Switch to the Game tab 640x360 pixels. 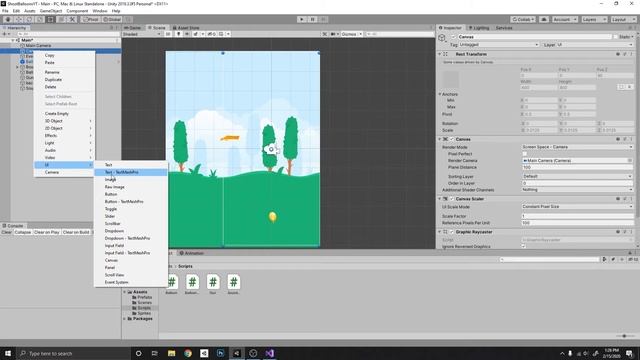tap(133, 28)
